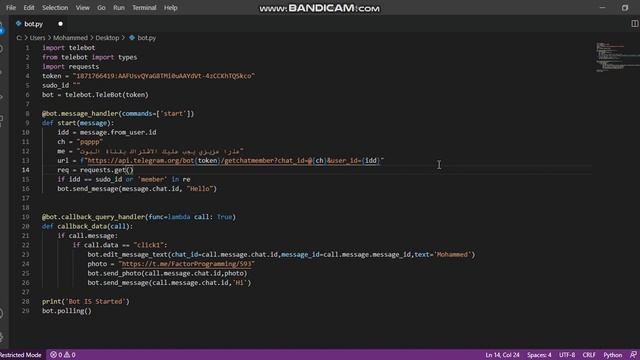This screenshot has width=640, height=360.
Task: Click the 'ch = "pqppp"' line
Action: [x=80, y=142]
